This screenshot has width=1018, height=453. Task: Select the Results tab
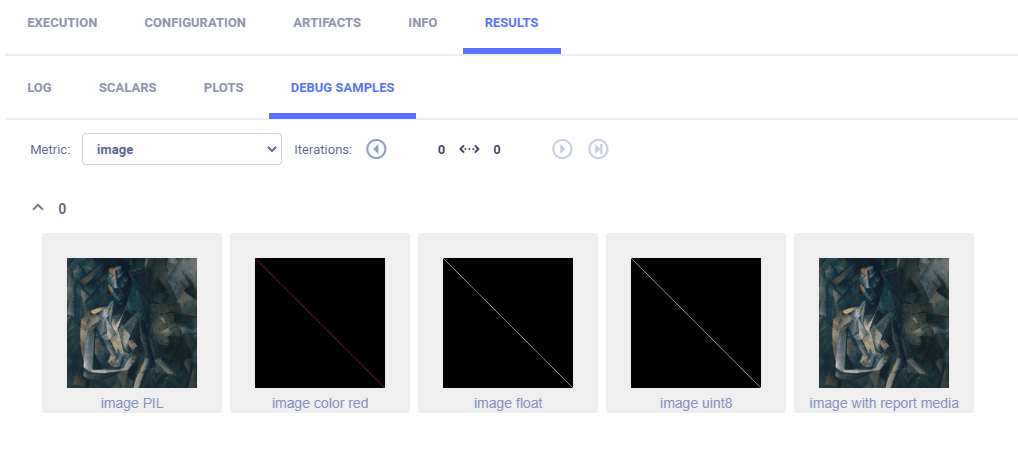511,23
